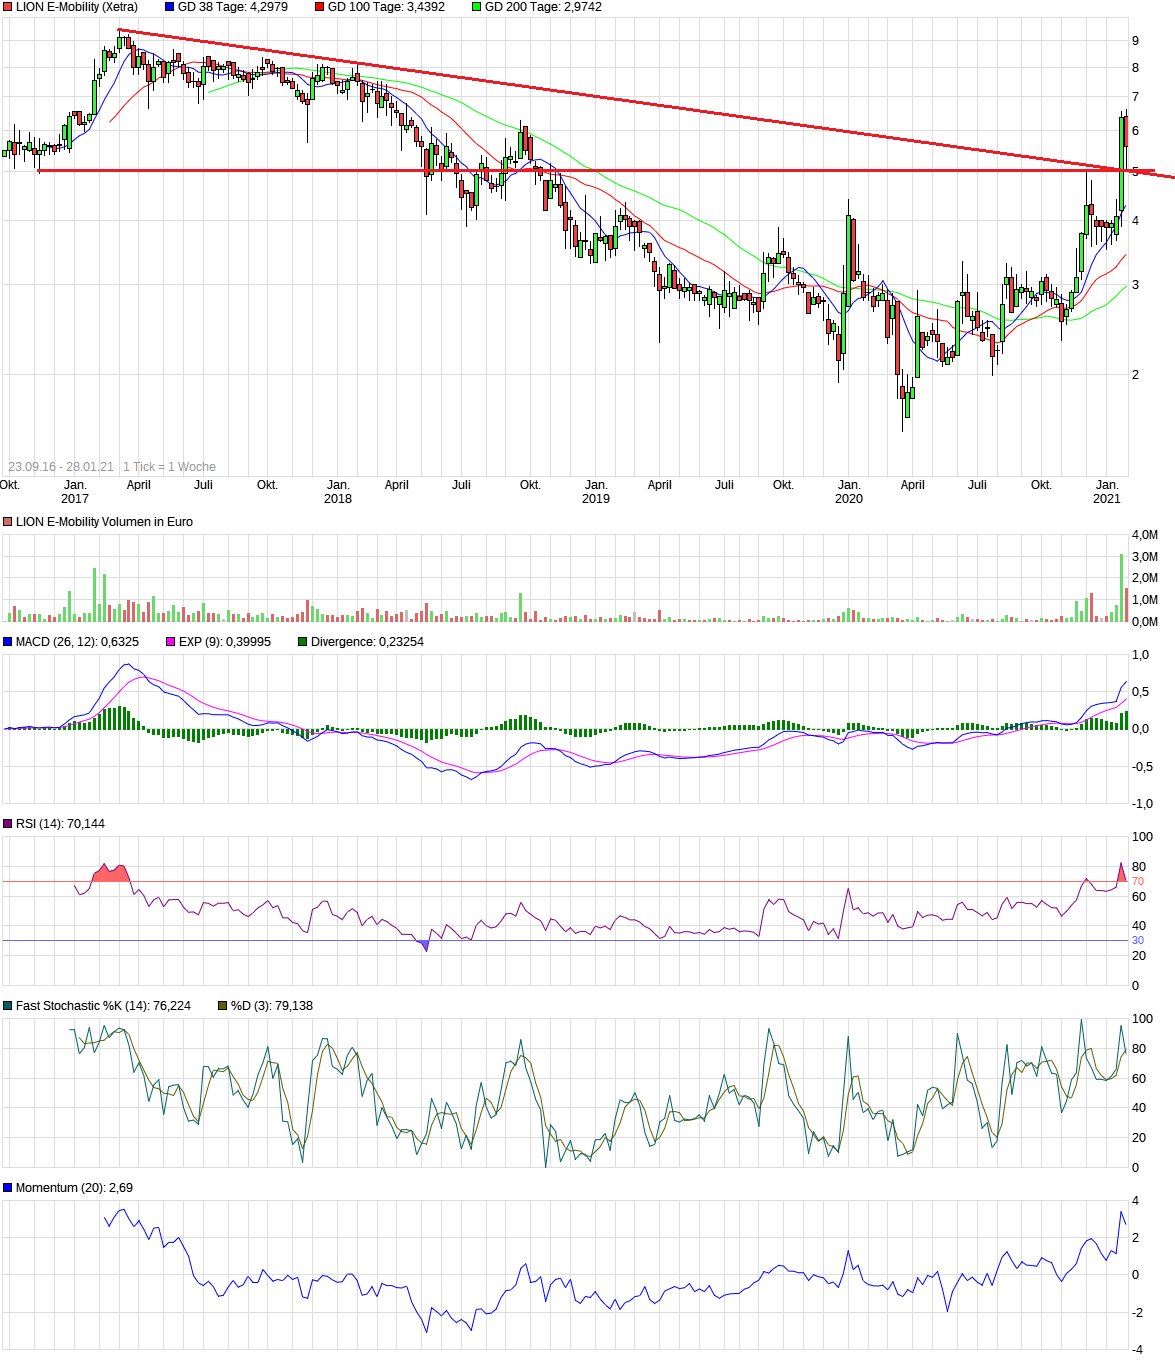The image size is (1175, 1361).
Task: Click the red LION E-Mobility (Xetra) legend swatch
Action: [8, 7]
